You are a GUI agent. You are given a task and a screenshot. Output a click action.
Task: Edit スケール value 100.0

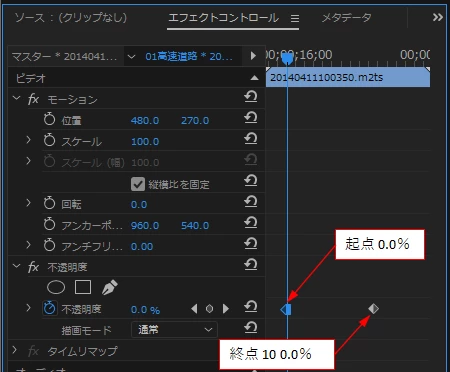point(145,141)
